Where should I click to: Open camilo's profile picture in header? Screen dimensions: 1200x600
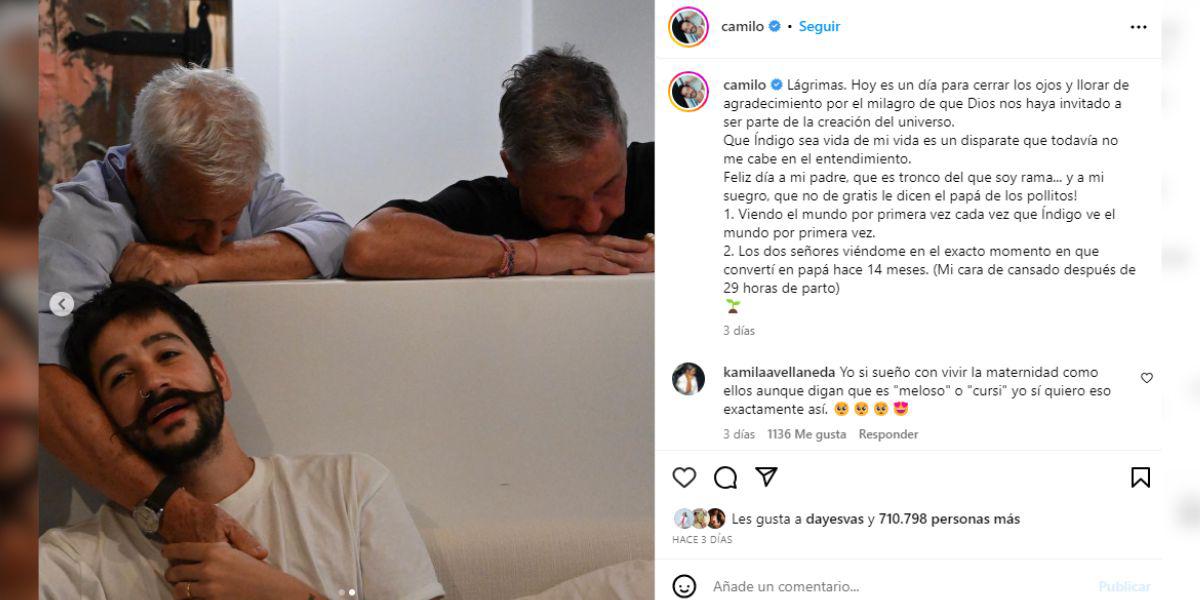tap(688, 27)
